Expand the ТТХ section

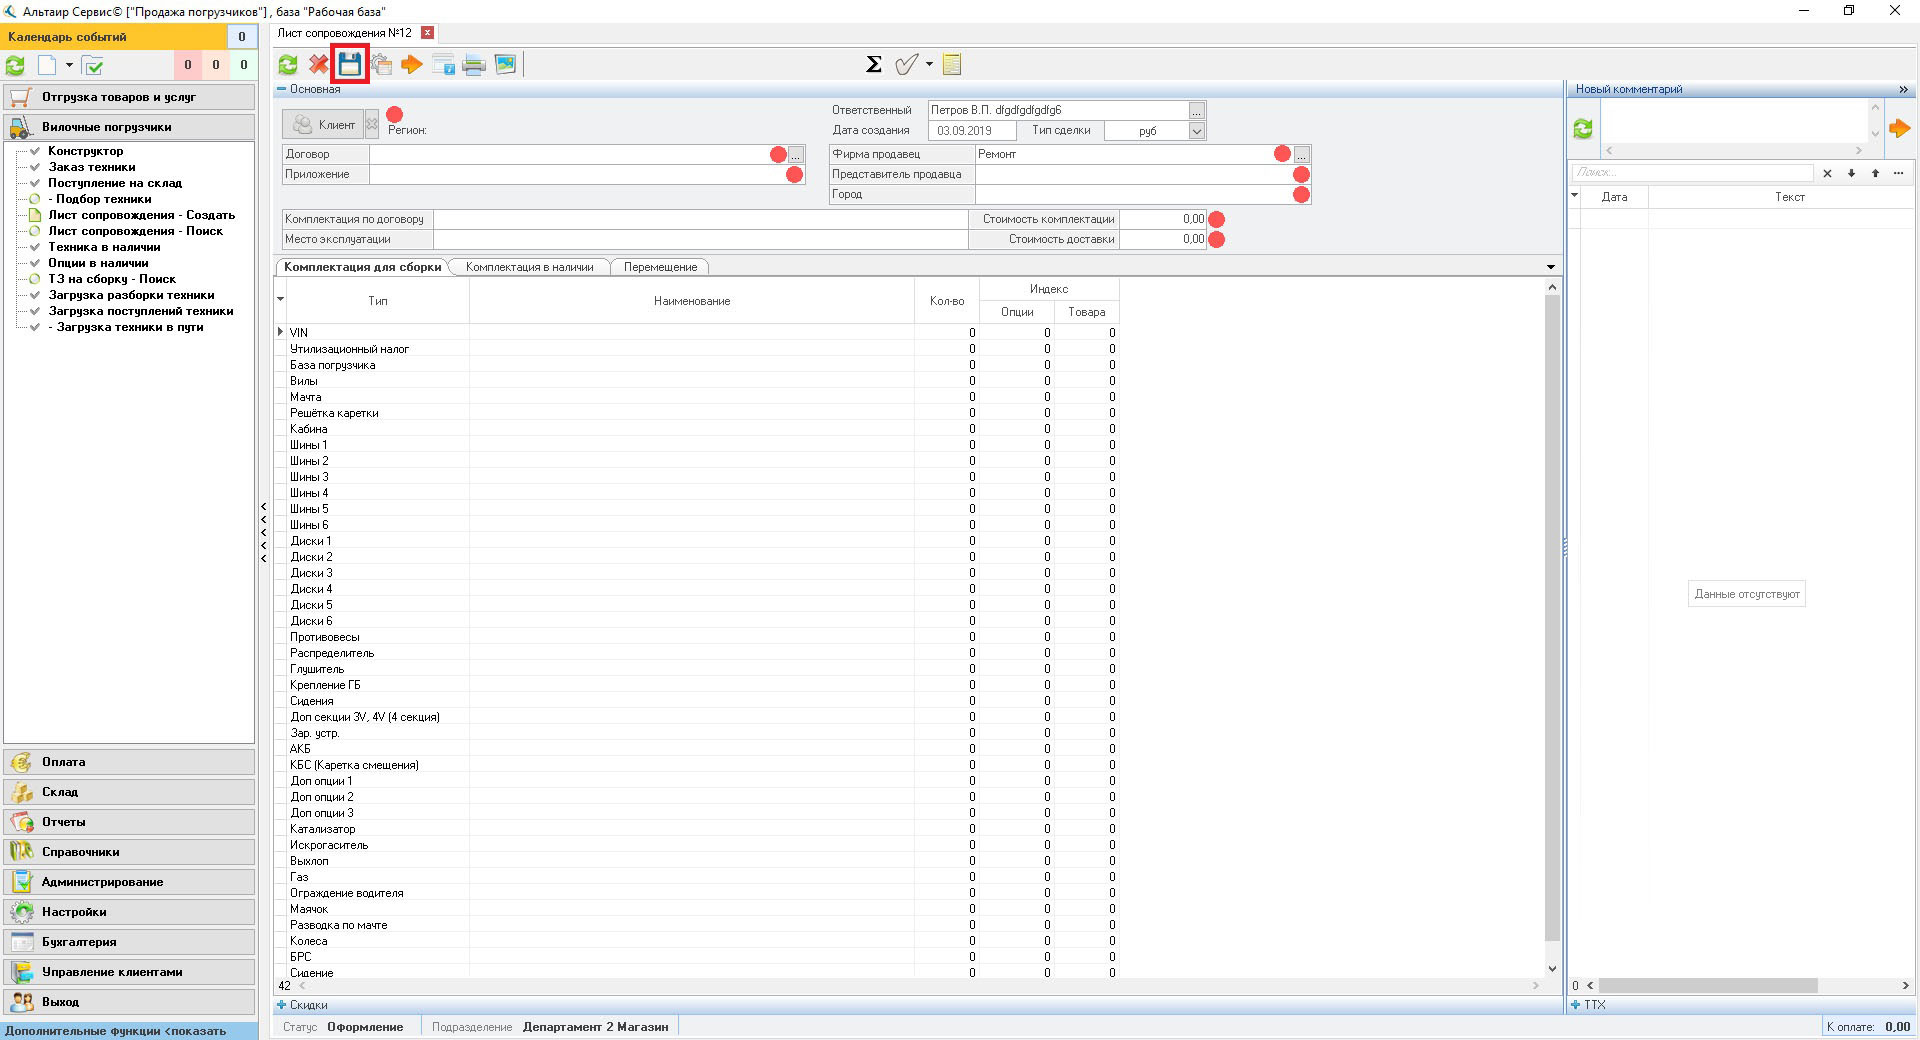[1575, 1005]
